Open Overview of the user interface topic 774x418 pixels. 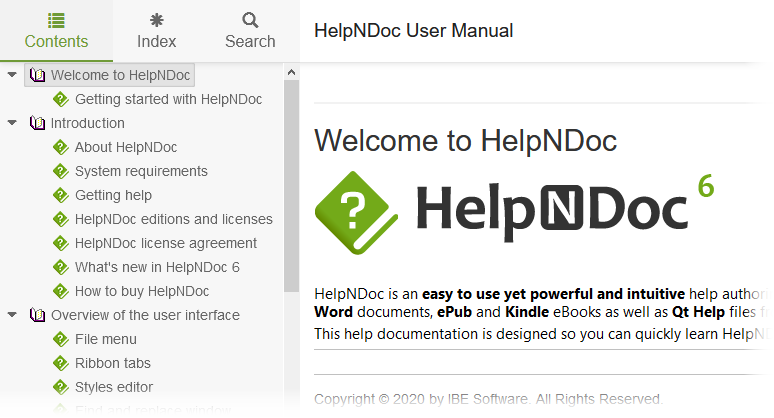pyautogui.click(x=145, y=315)
